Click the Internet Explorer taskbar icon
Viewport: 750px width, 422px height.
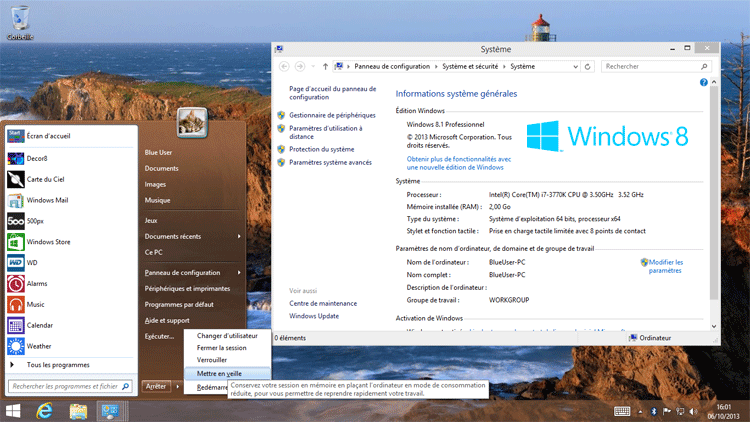click(45, 411)
